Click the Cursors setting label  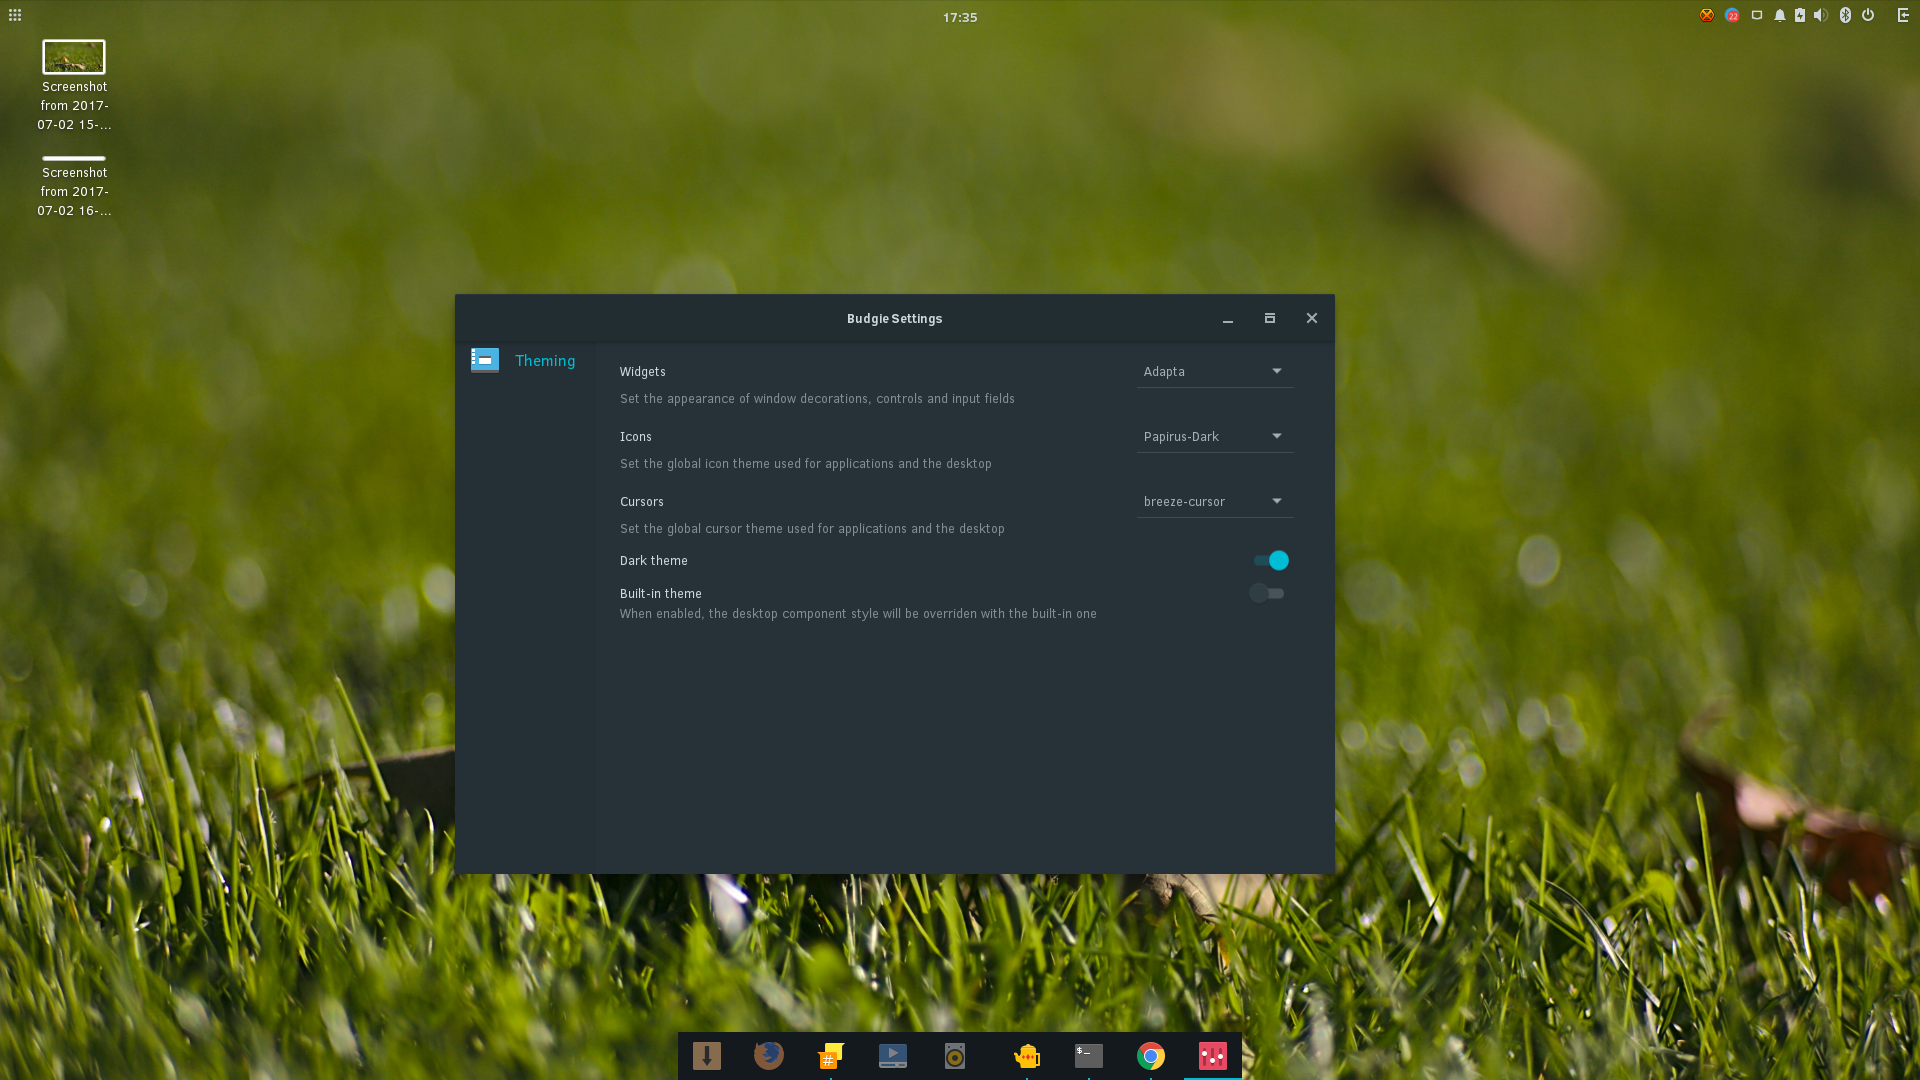tap(641, 502)
